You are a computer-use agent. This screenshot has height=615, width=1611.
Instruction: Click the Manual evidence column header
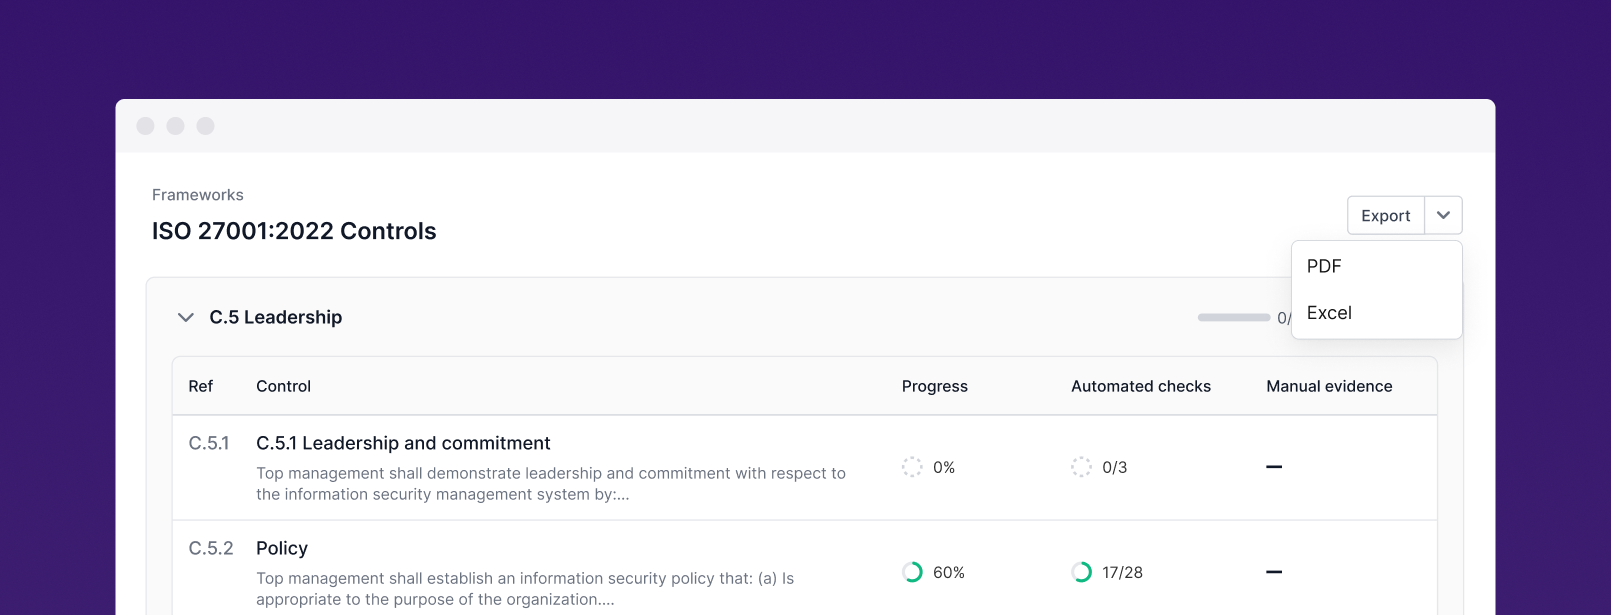pyautogui.click(x=1329, y=386)
